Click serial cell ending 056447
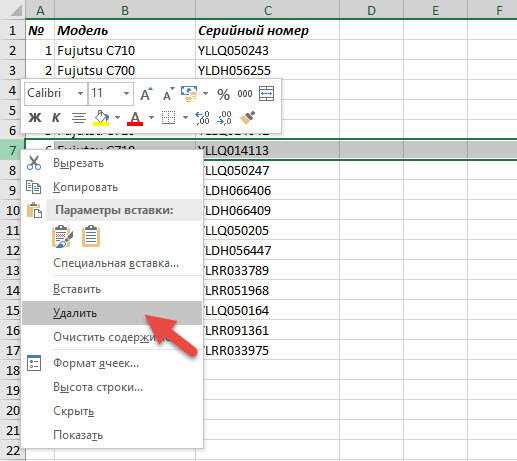The height and width of the screenshot is (461, 517). point(271,250)
